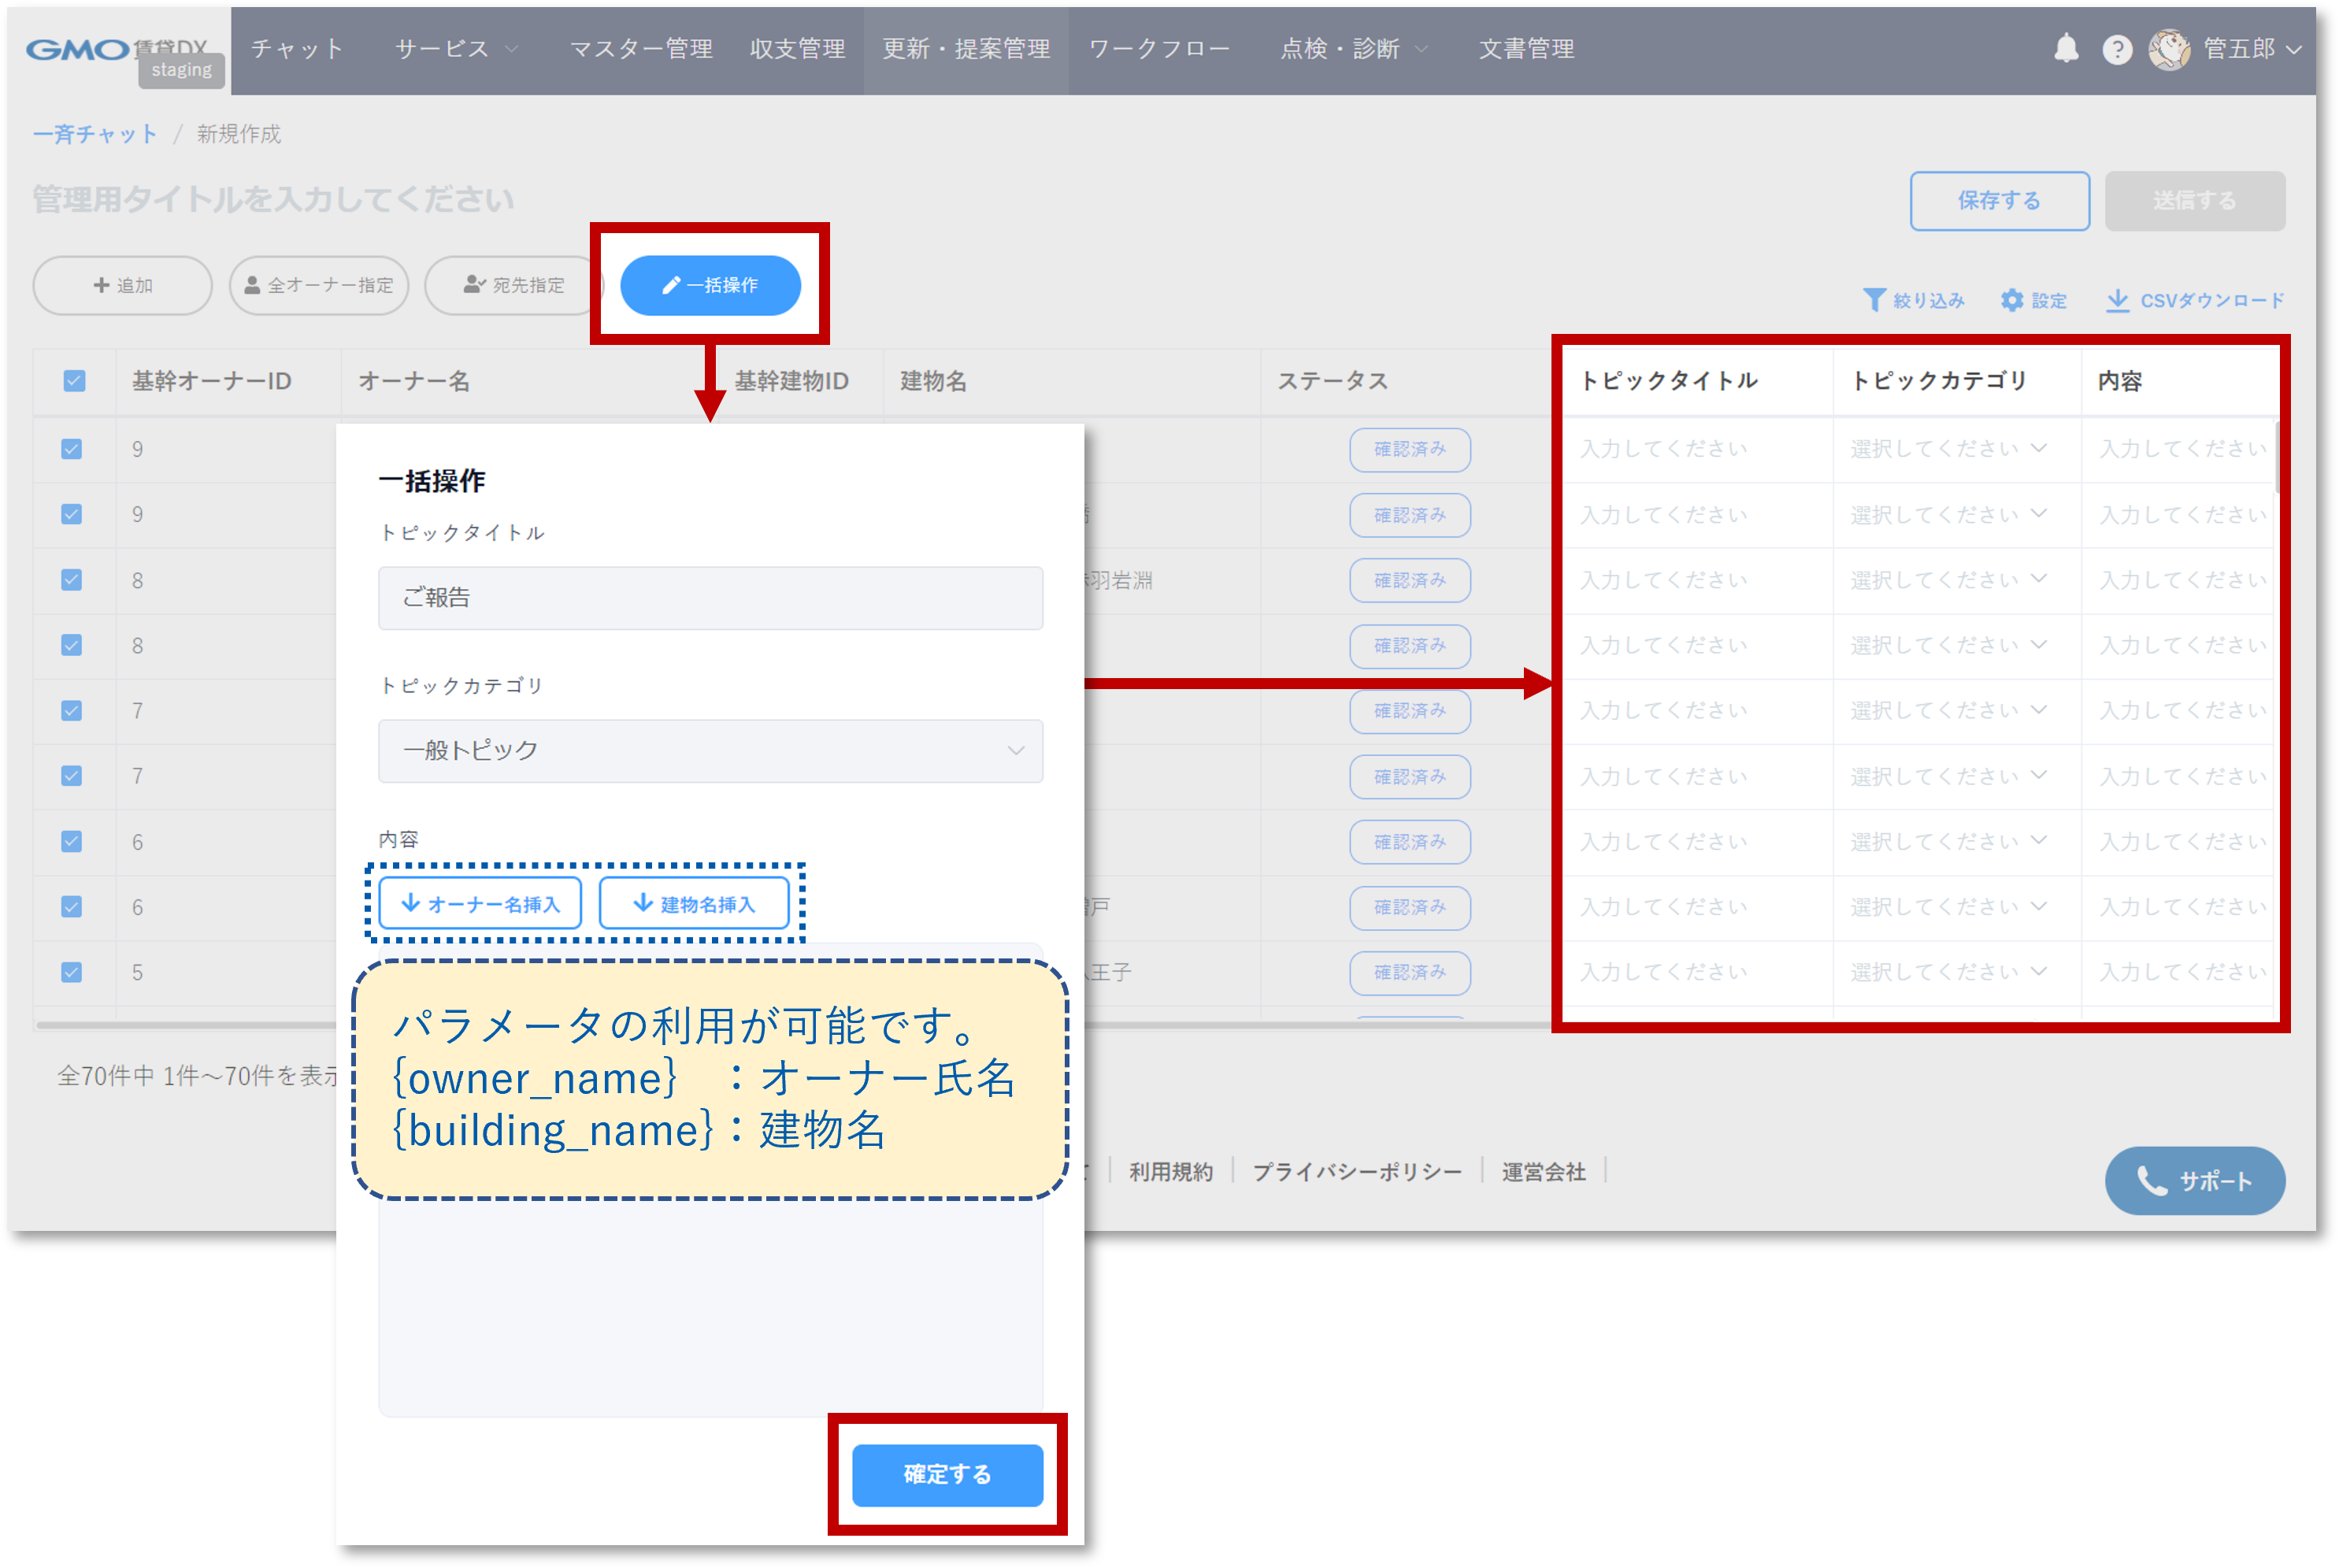Toggle the header select-all checkbox

[74, 381]
